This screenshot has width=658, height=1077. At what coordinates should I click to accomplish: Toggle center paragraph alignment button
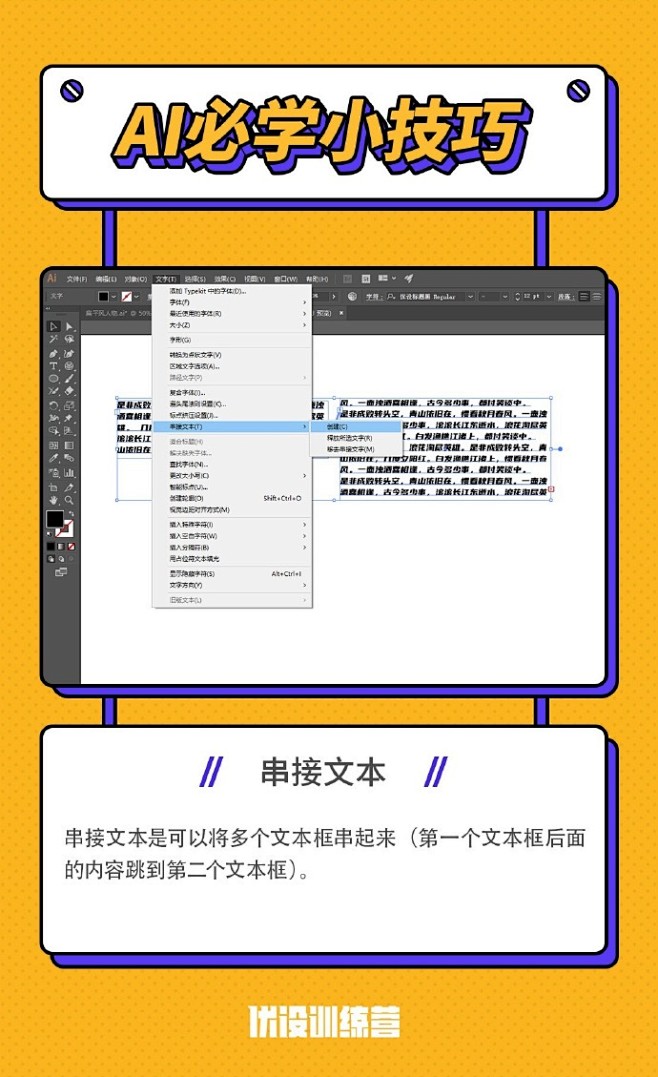[x=597, y=297]
